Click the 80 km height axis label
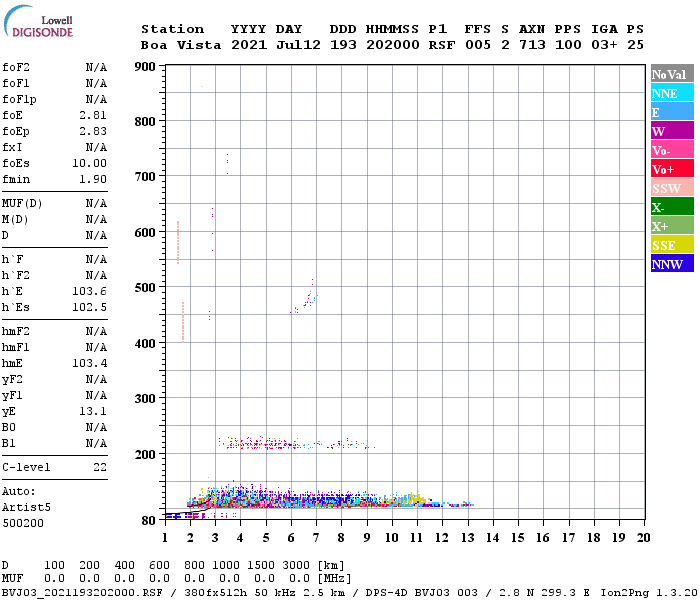 click(x=149, y=521)
